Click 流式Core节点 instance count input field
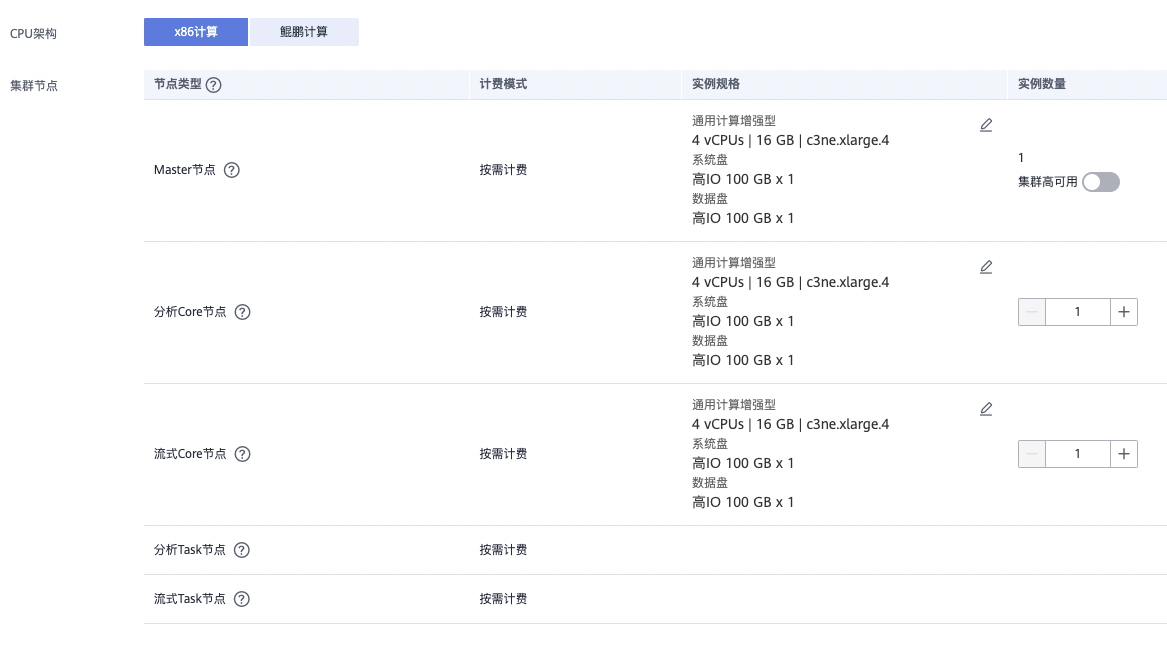 (1077, 454)
